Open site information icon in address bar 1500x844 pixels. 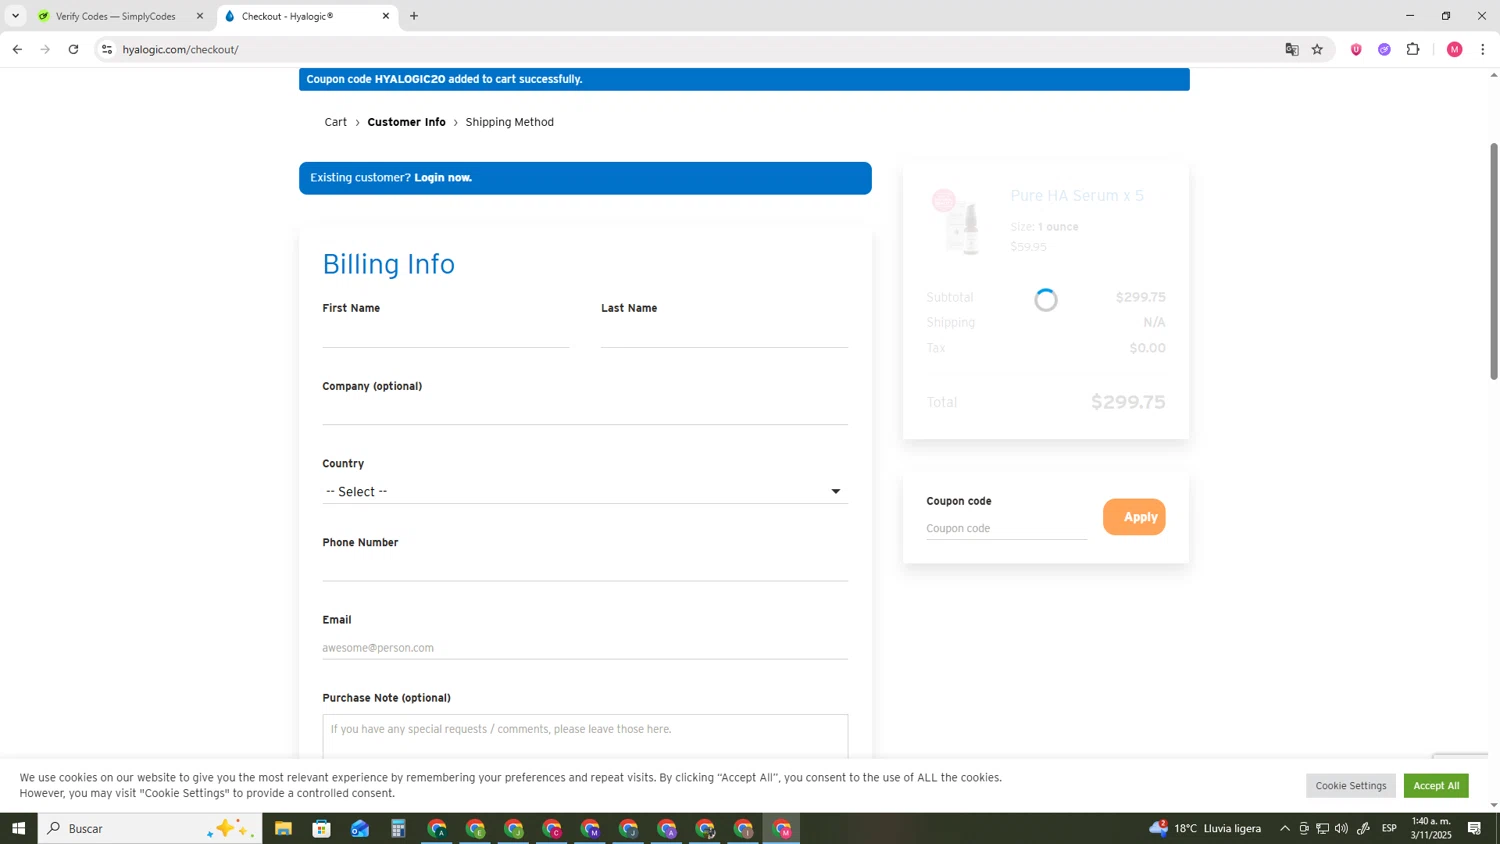click(107, 49)
